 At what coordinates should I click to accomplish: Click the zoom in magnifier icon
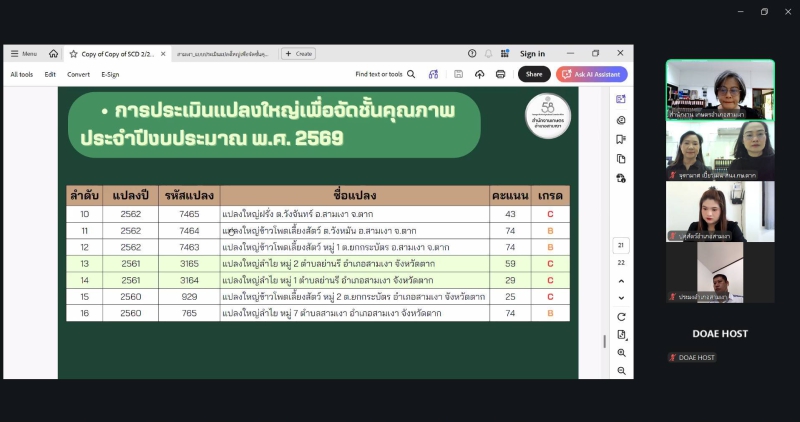coord(621,353)
